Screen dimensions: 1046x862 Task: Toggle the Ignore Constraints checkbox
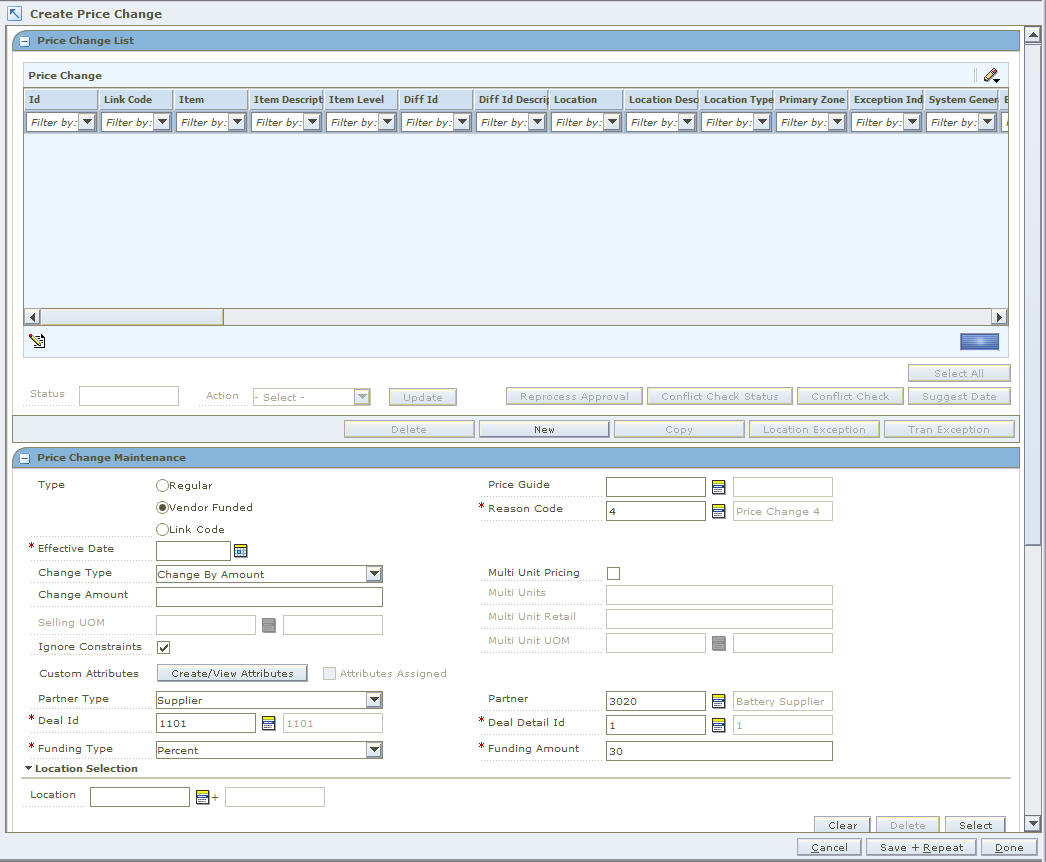163,647
